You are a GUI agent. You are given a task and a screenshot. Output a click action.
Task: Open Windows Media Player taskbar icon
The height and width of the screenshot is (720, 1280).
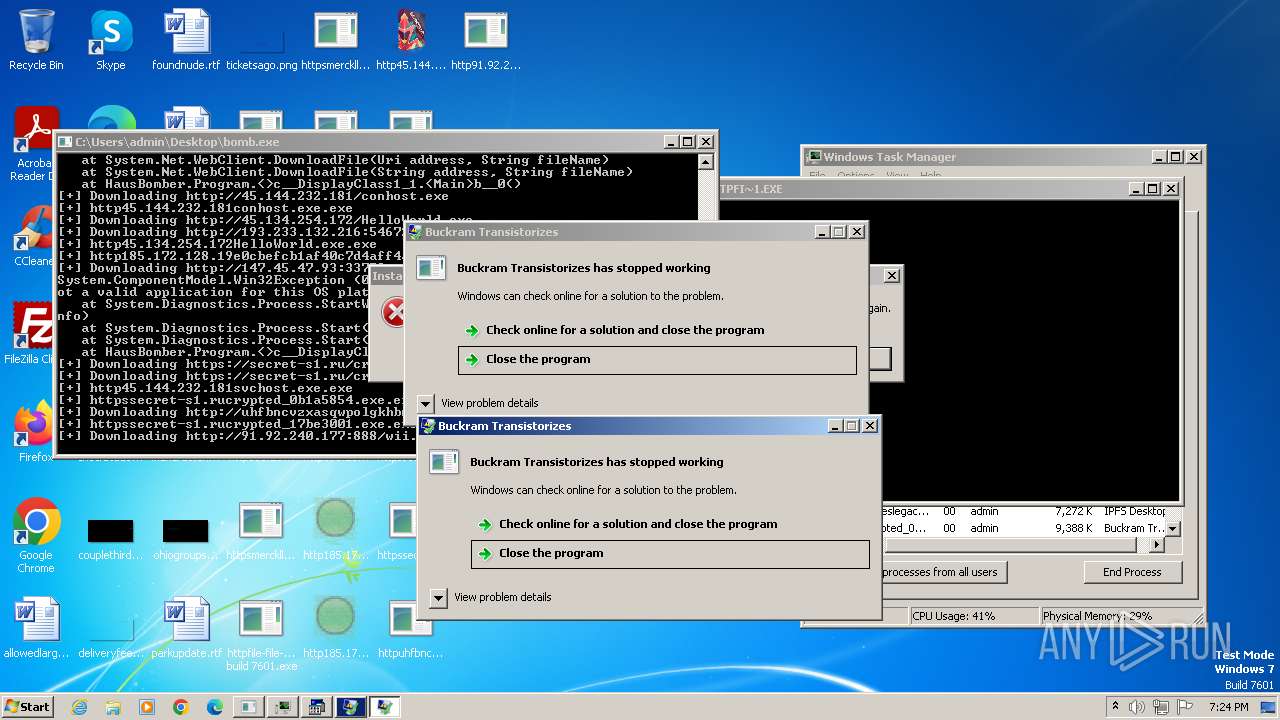147,707
